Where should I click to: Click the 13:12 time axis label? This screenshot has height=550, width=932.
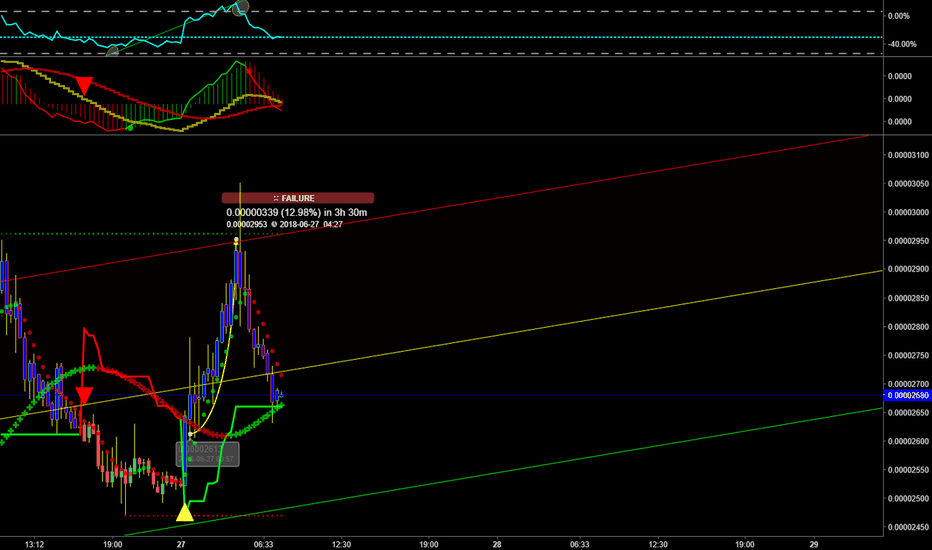34,544
